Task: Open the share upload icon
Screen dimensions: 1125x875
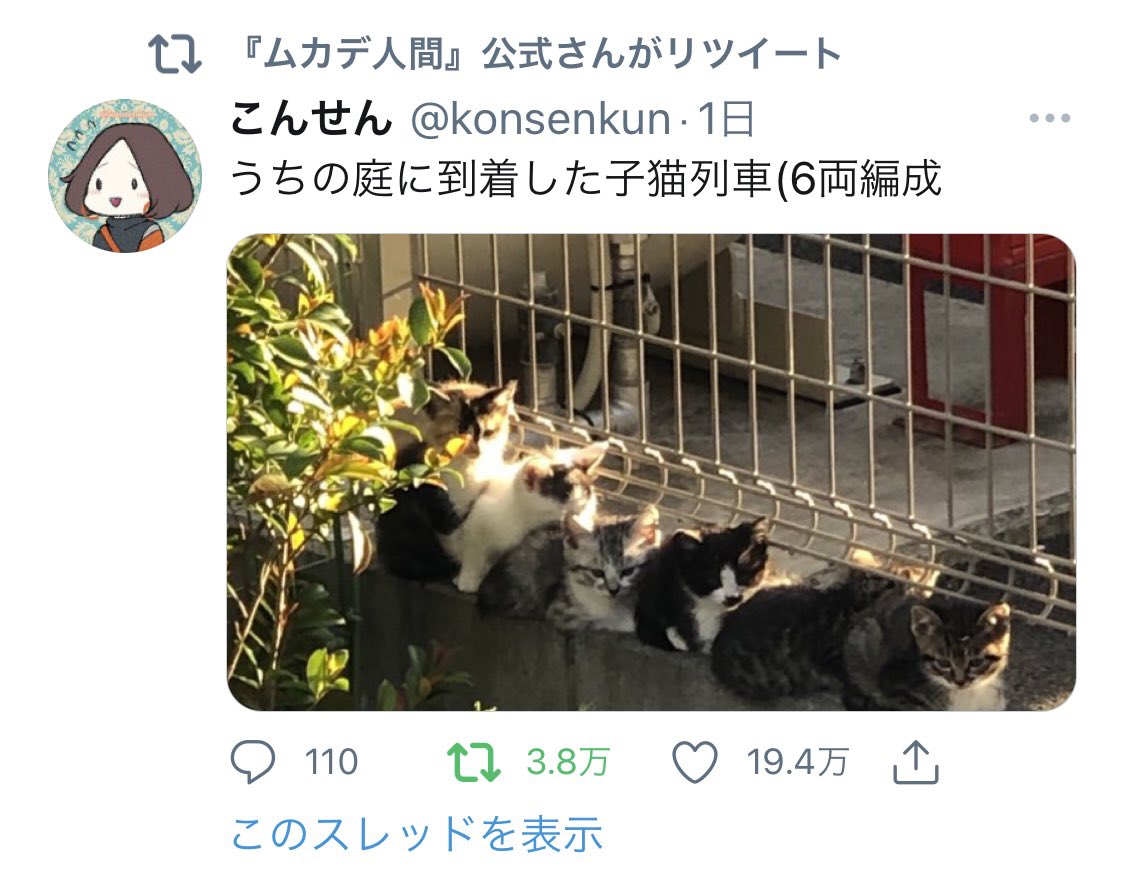Action: [x=915, y=762]
